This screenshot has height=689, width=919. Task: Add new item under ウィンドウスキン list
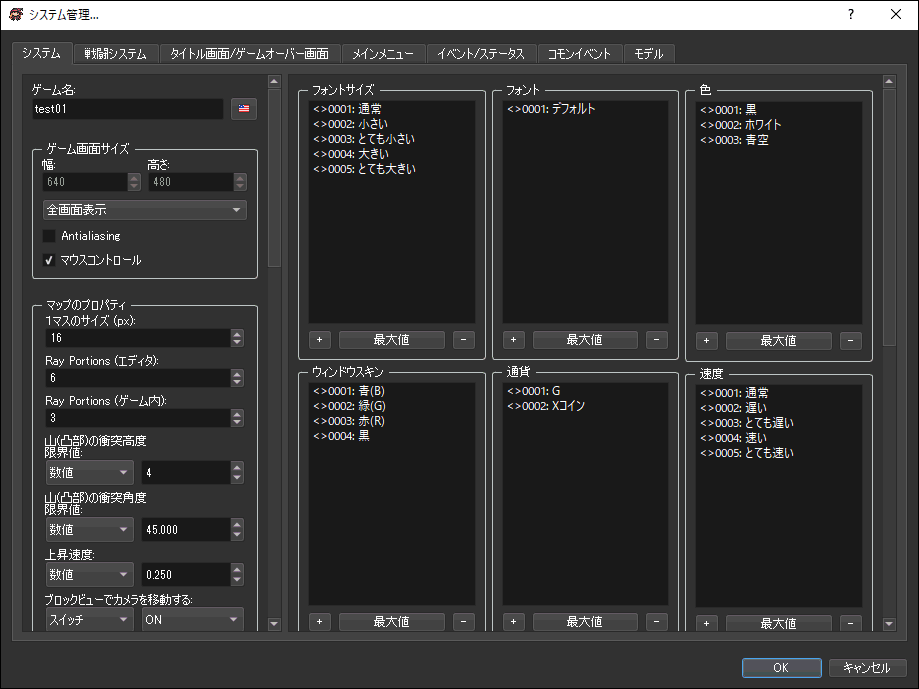[320, 622]
